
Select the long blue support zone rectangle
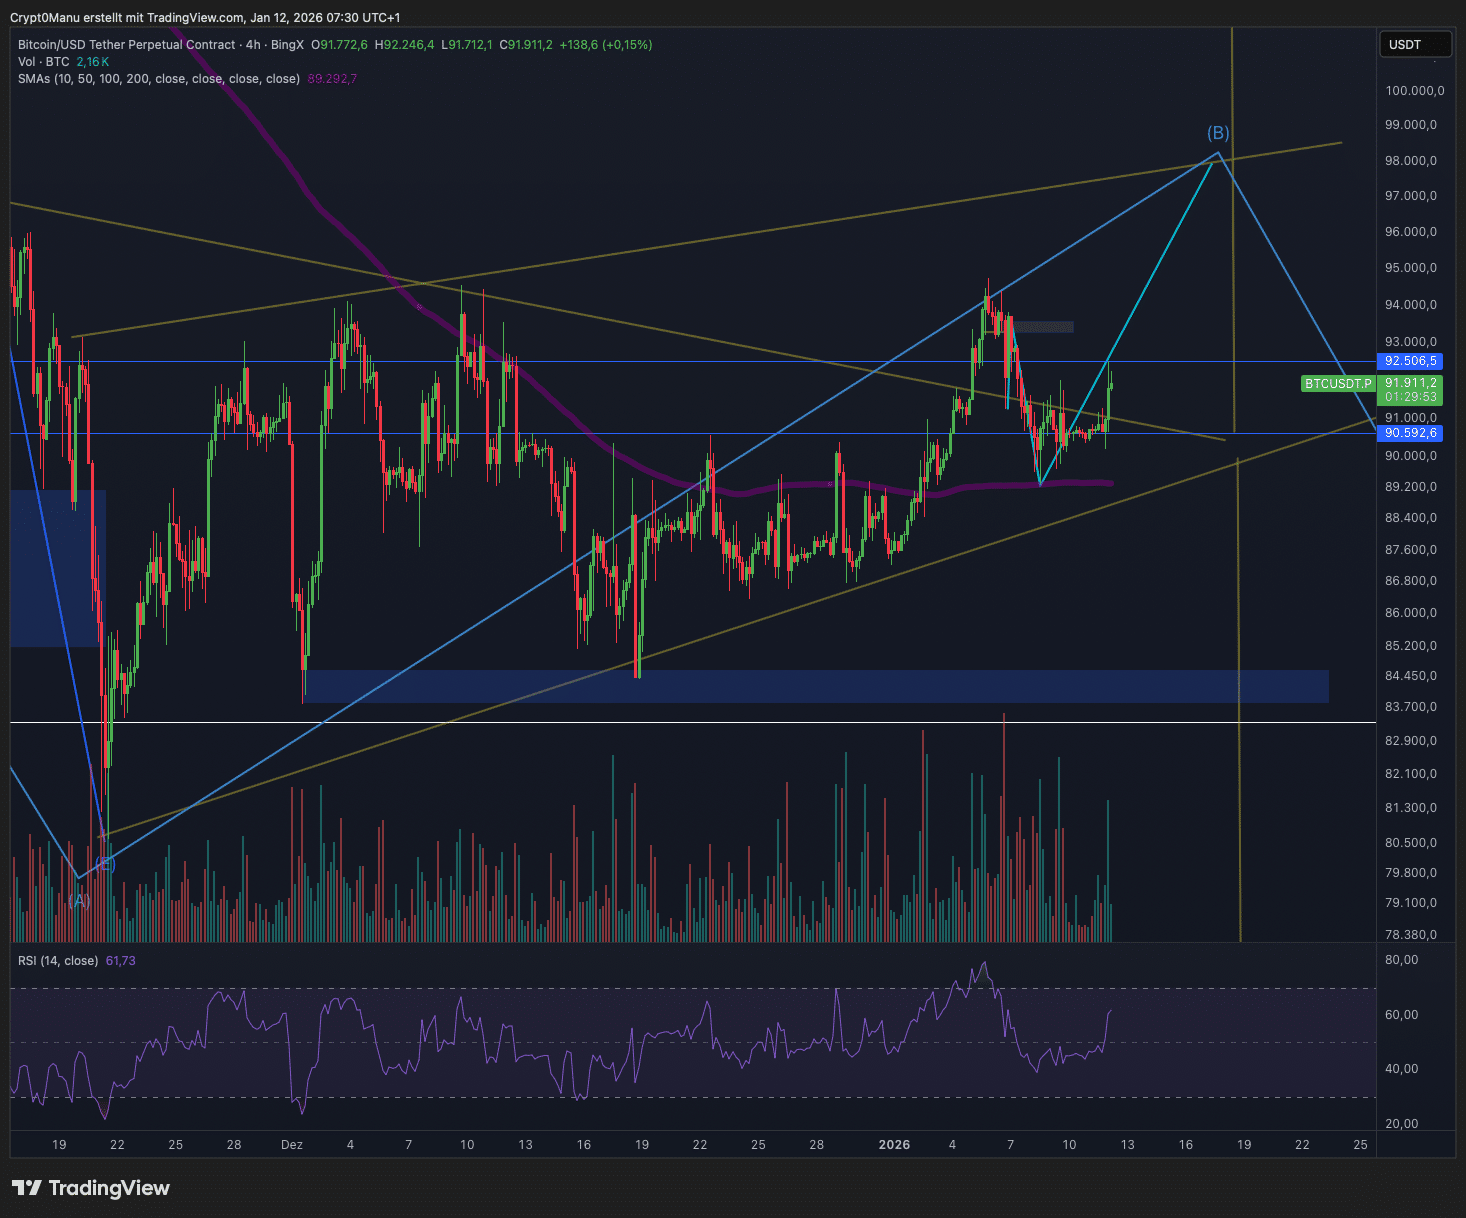tap(816, 686)
